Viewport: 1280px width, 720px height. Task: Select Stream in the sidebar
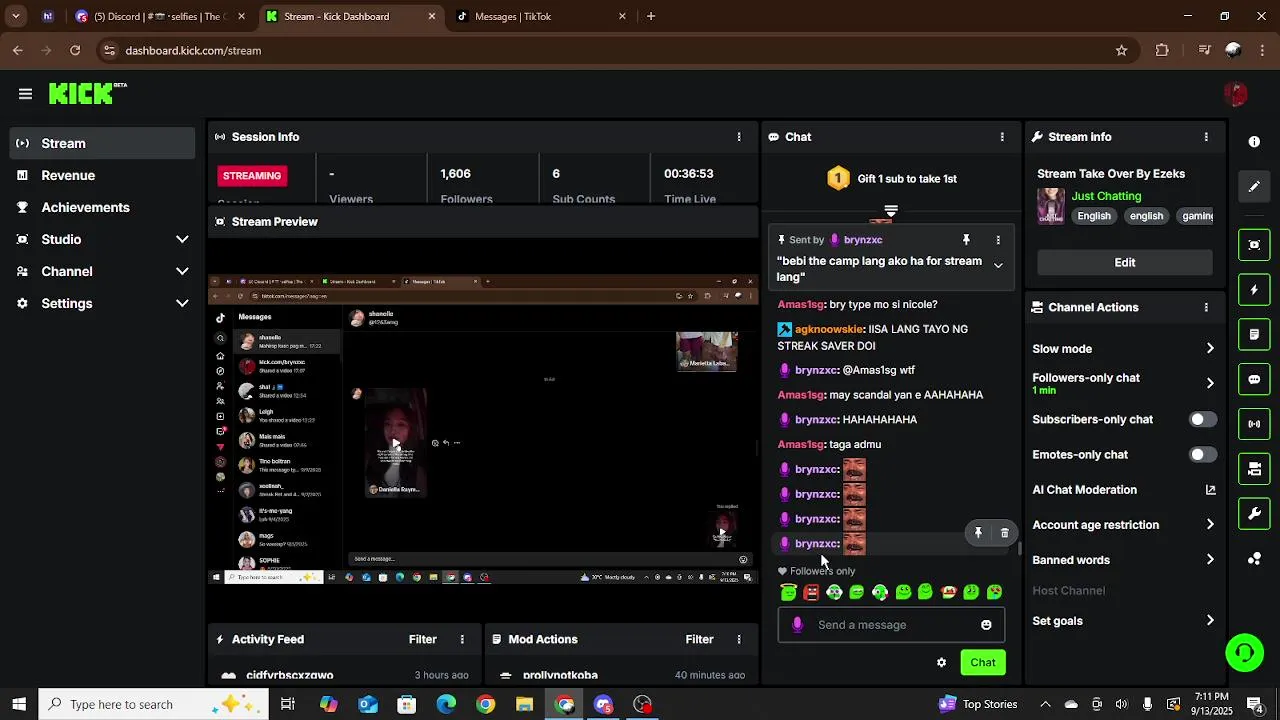(103, 143)
